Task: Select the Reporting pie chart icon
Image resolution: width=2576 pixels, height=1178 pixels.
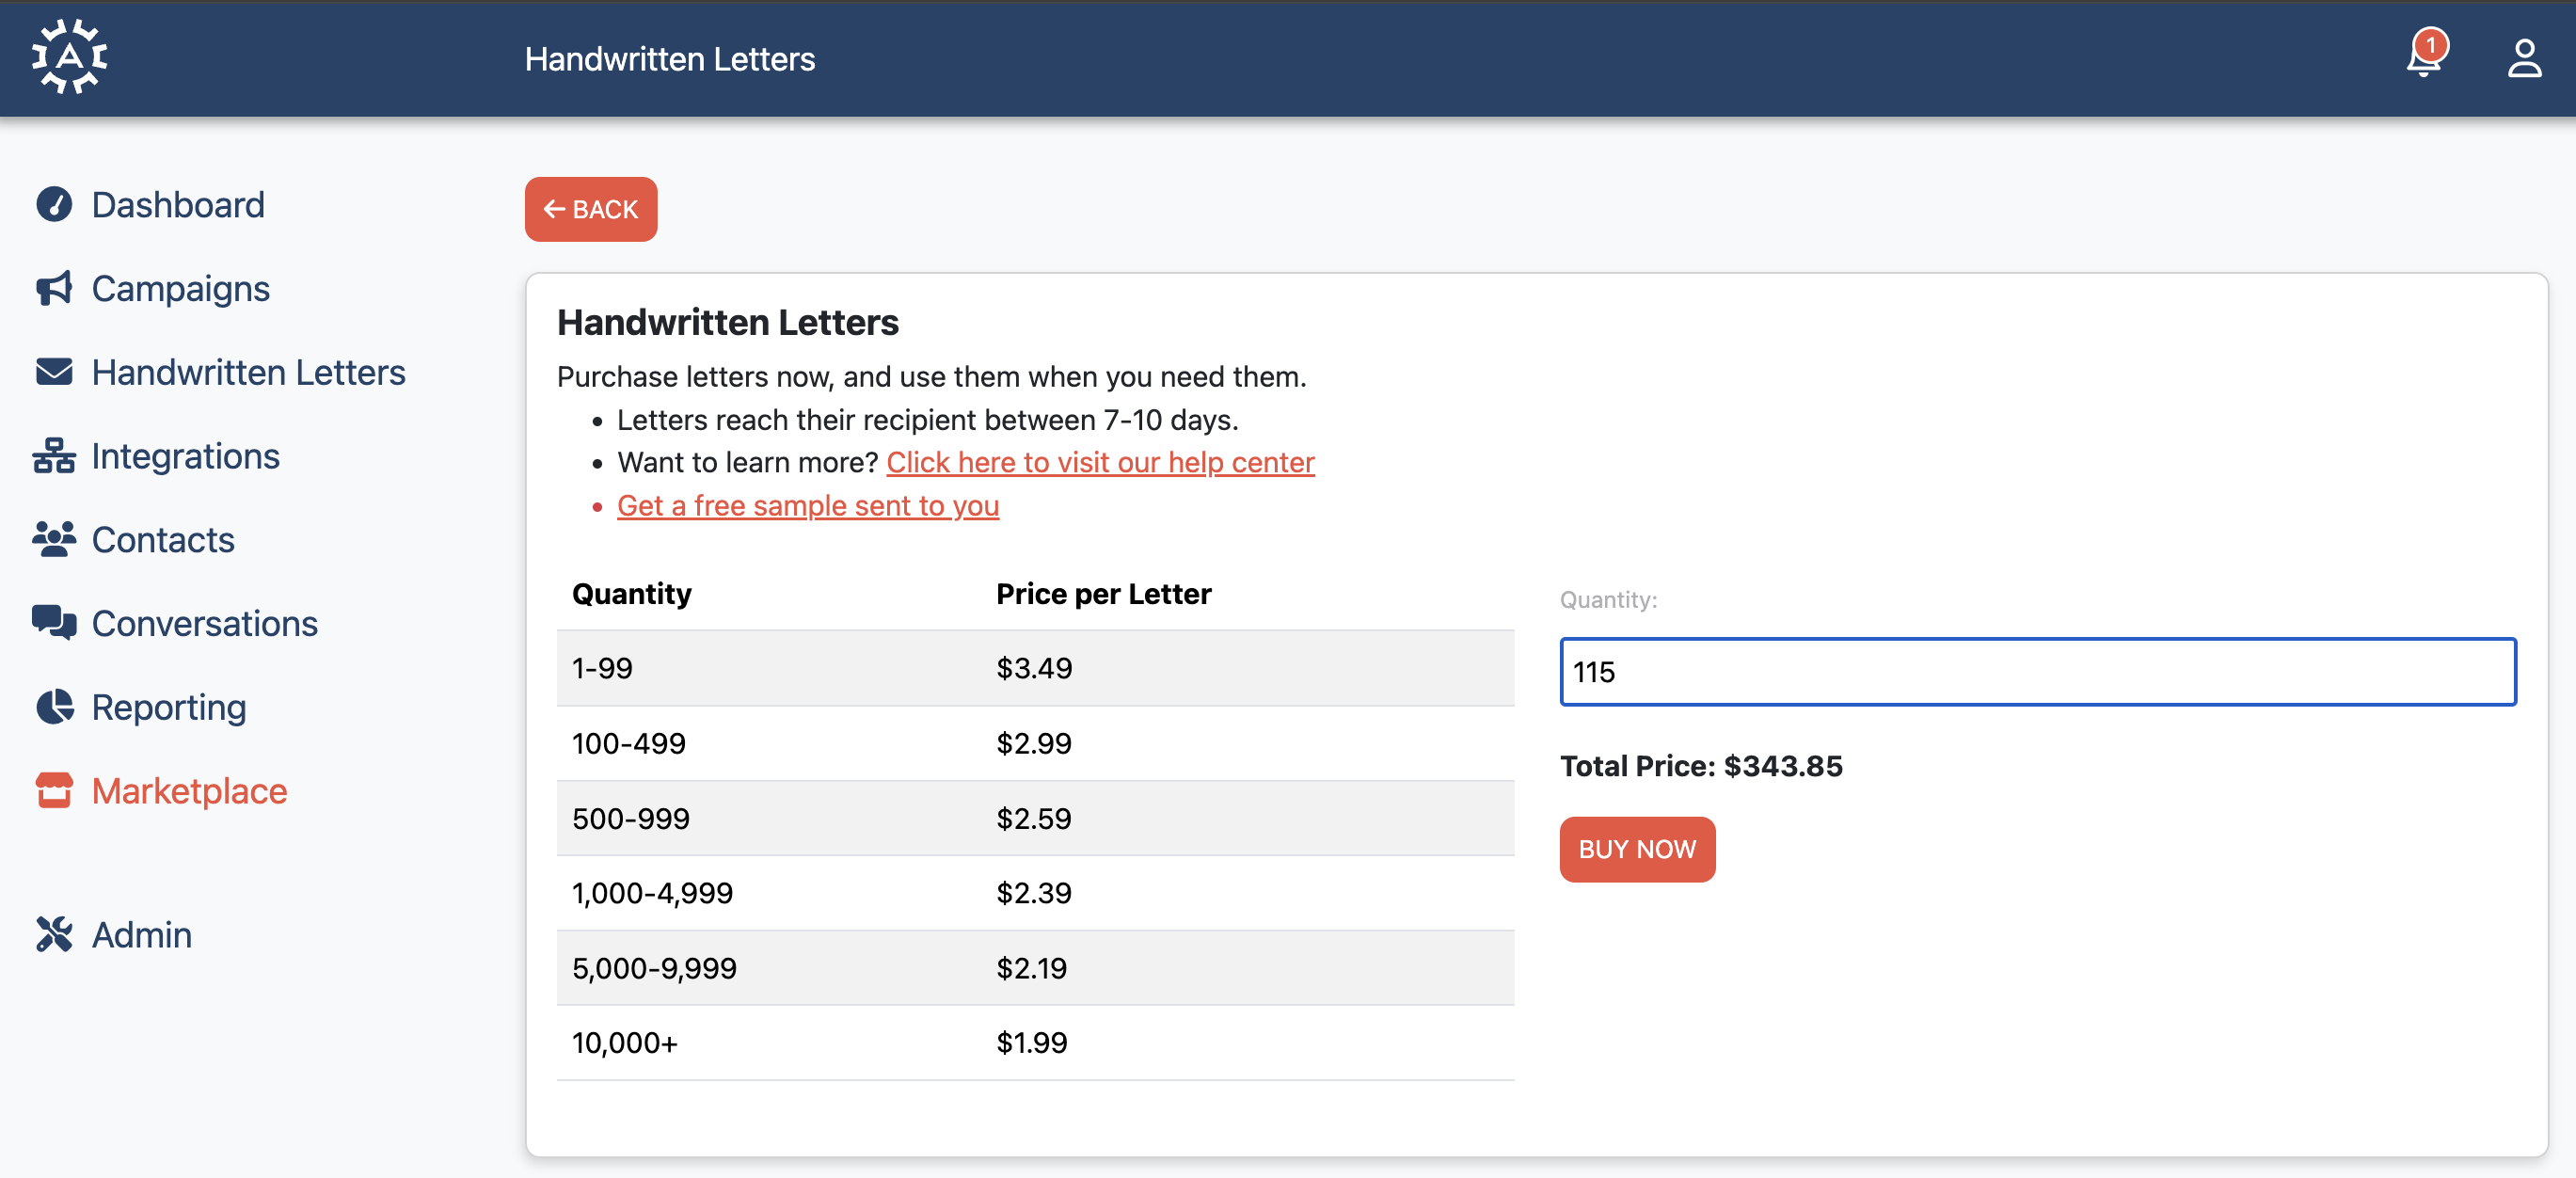Action: click(x=54, y=707)
